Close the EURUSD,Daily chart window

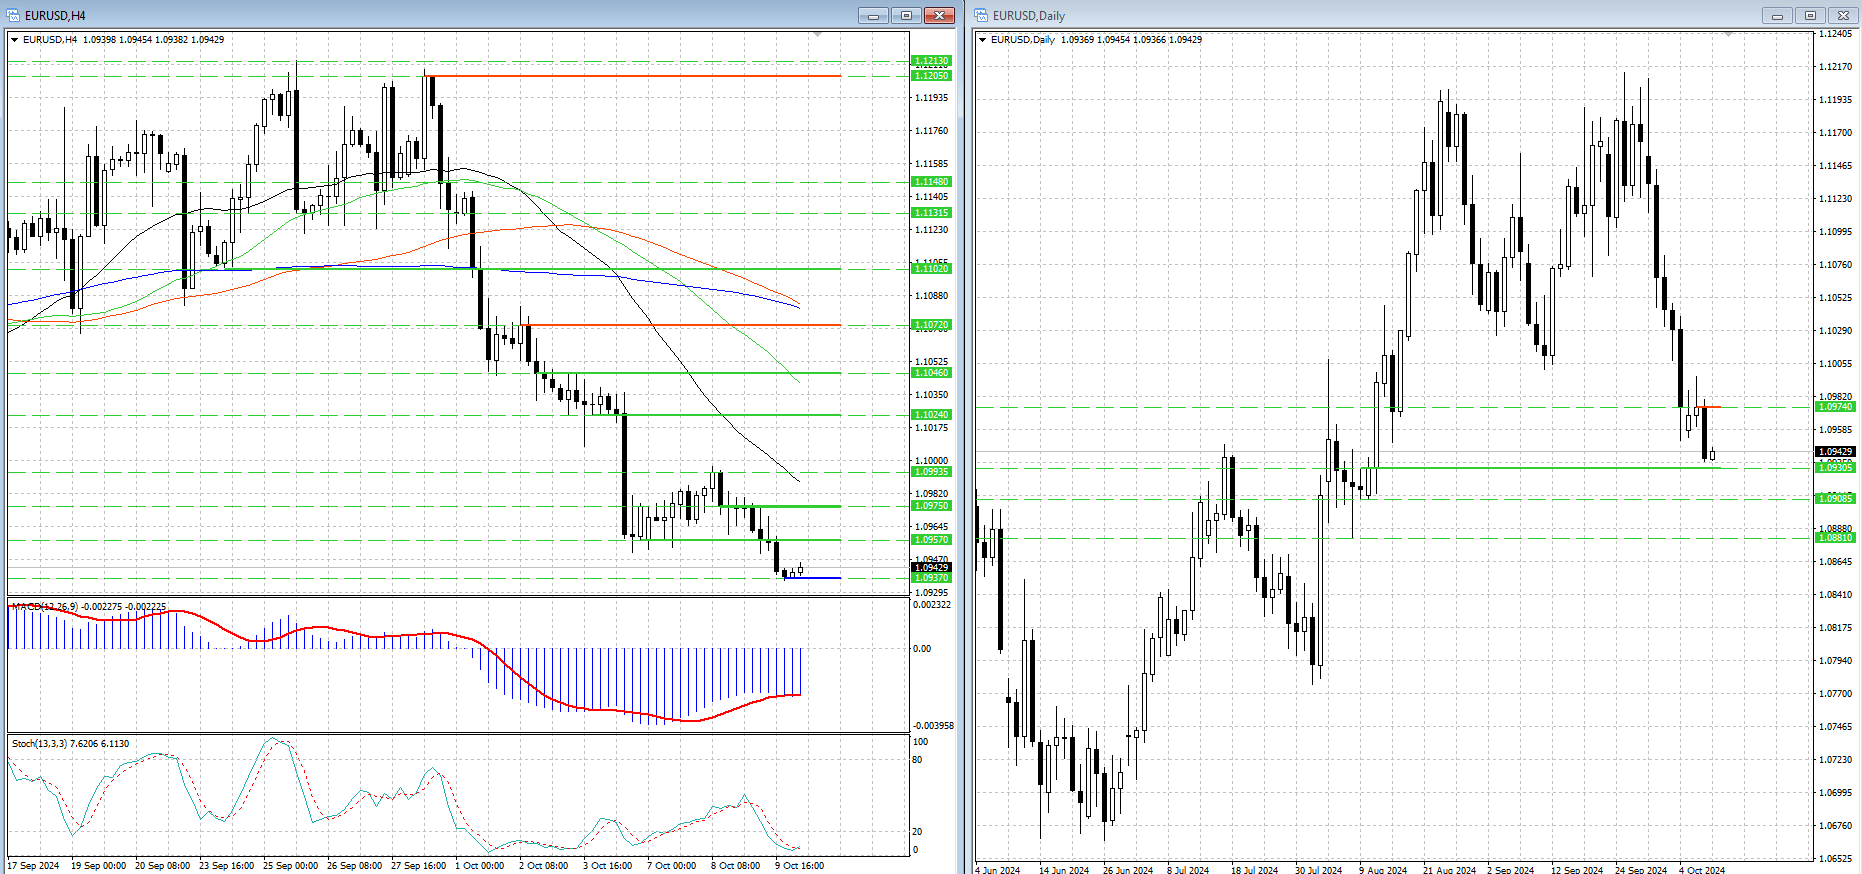coord(1843,15)
